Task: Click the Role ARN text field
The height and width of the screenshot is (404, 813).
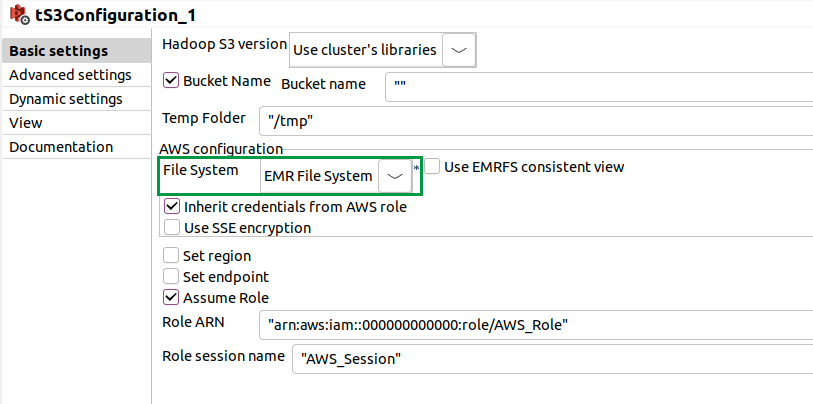Action: (536, 325)
